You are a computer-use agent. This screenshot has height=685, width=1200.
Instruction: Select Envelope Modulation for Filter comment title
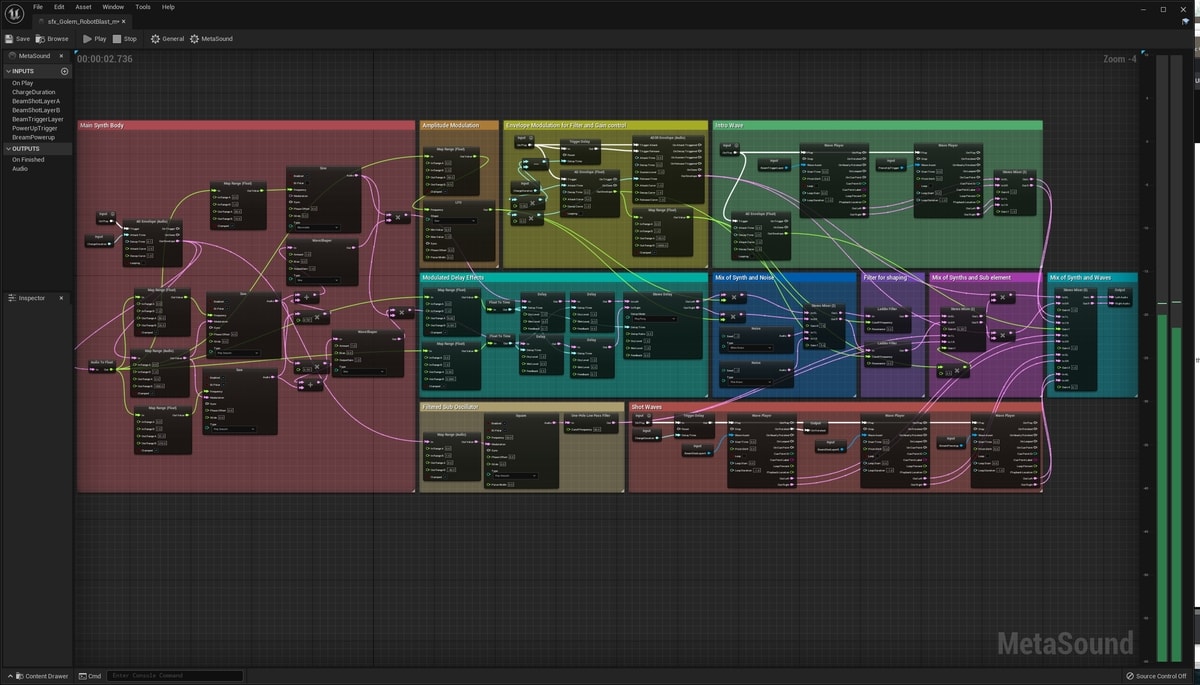[x=566, y=126]
